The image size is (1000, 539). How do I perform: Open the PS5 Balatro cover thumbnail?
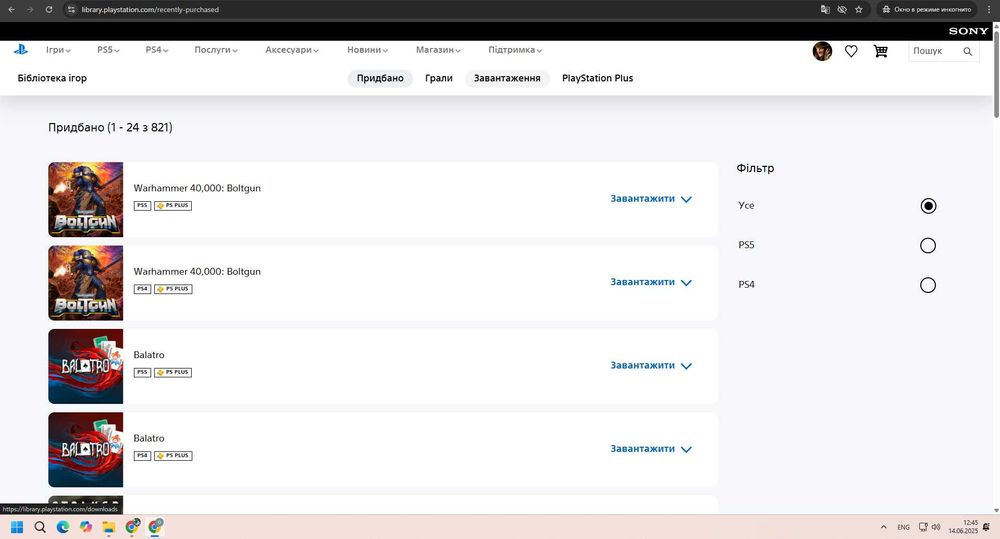85,366
